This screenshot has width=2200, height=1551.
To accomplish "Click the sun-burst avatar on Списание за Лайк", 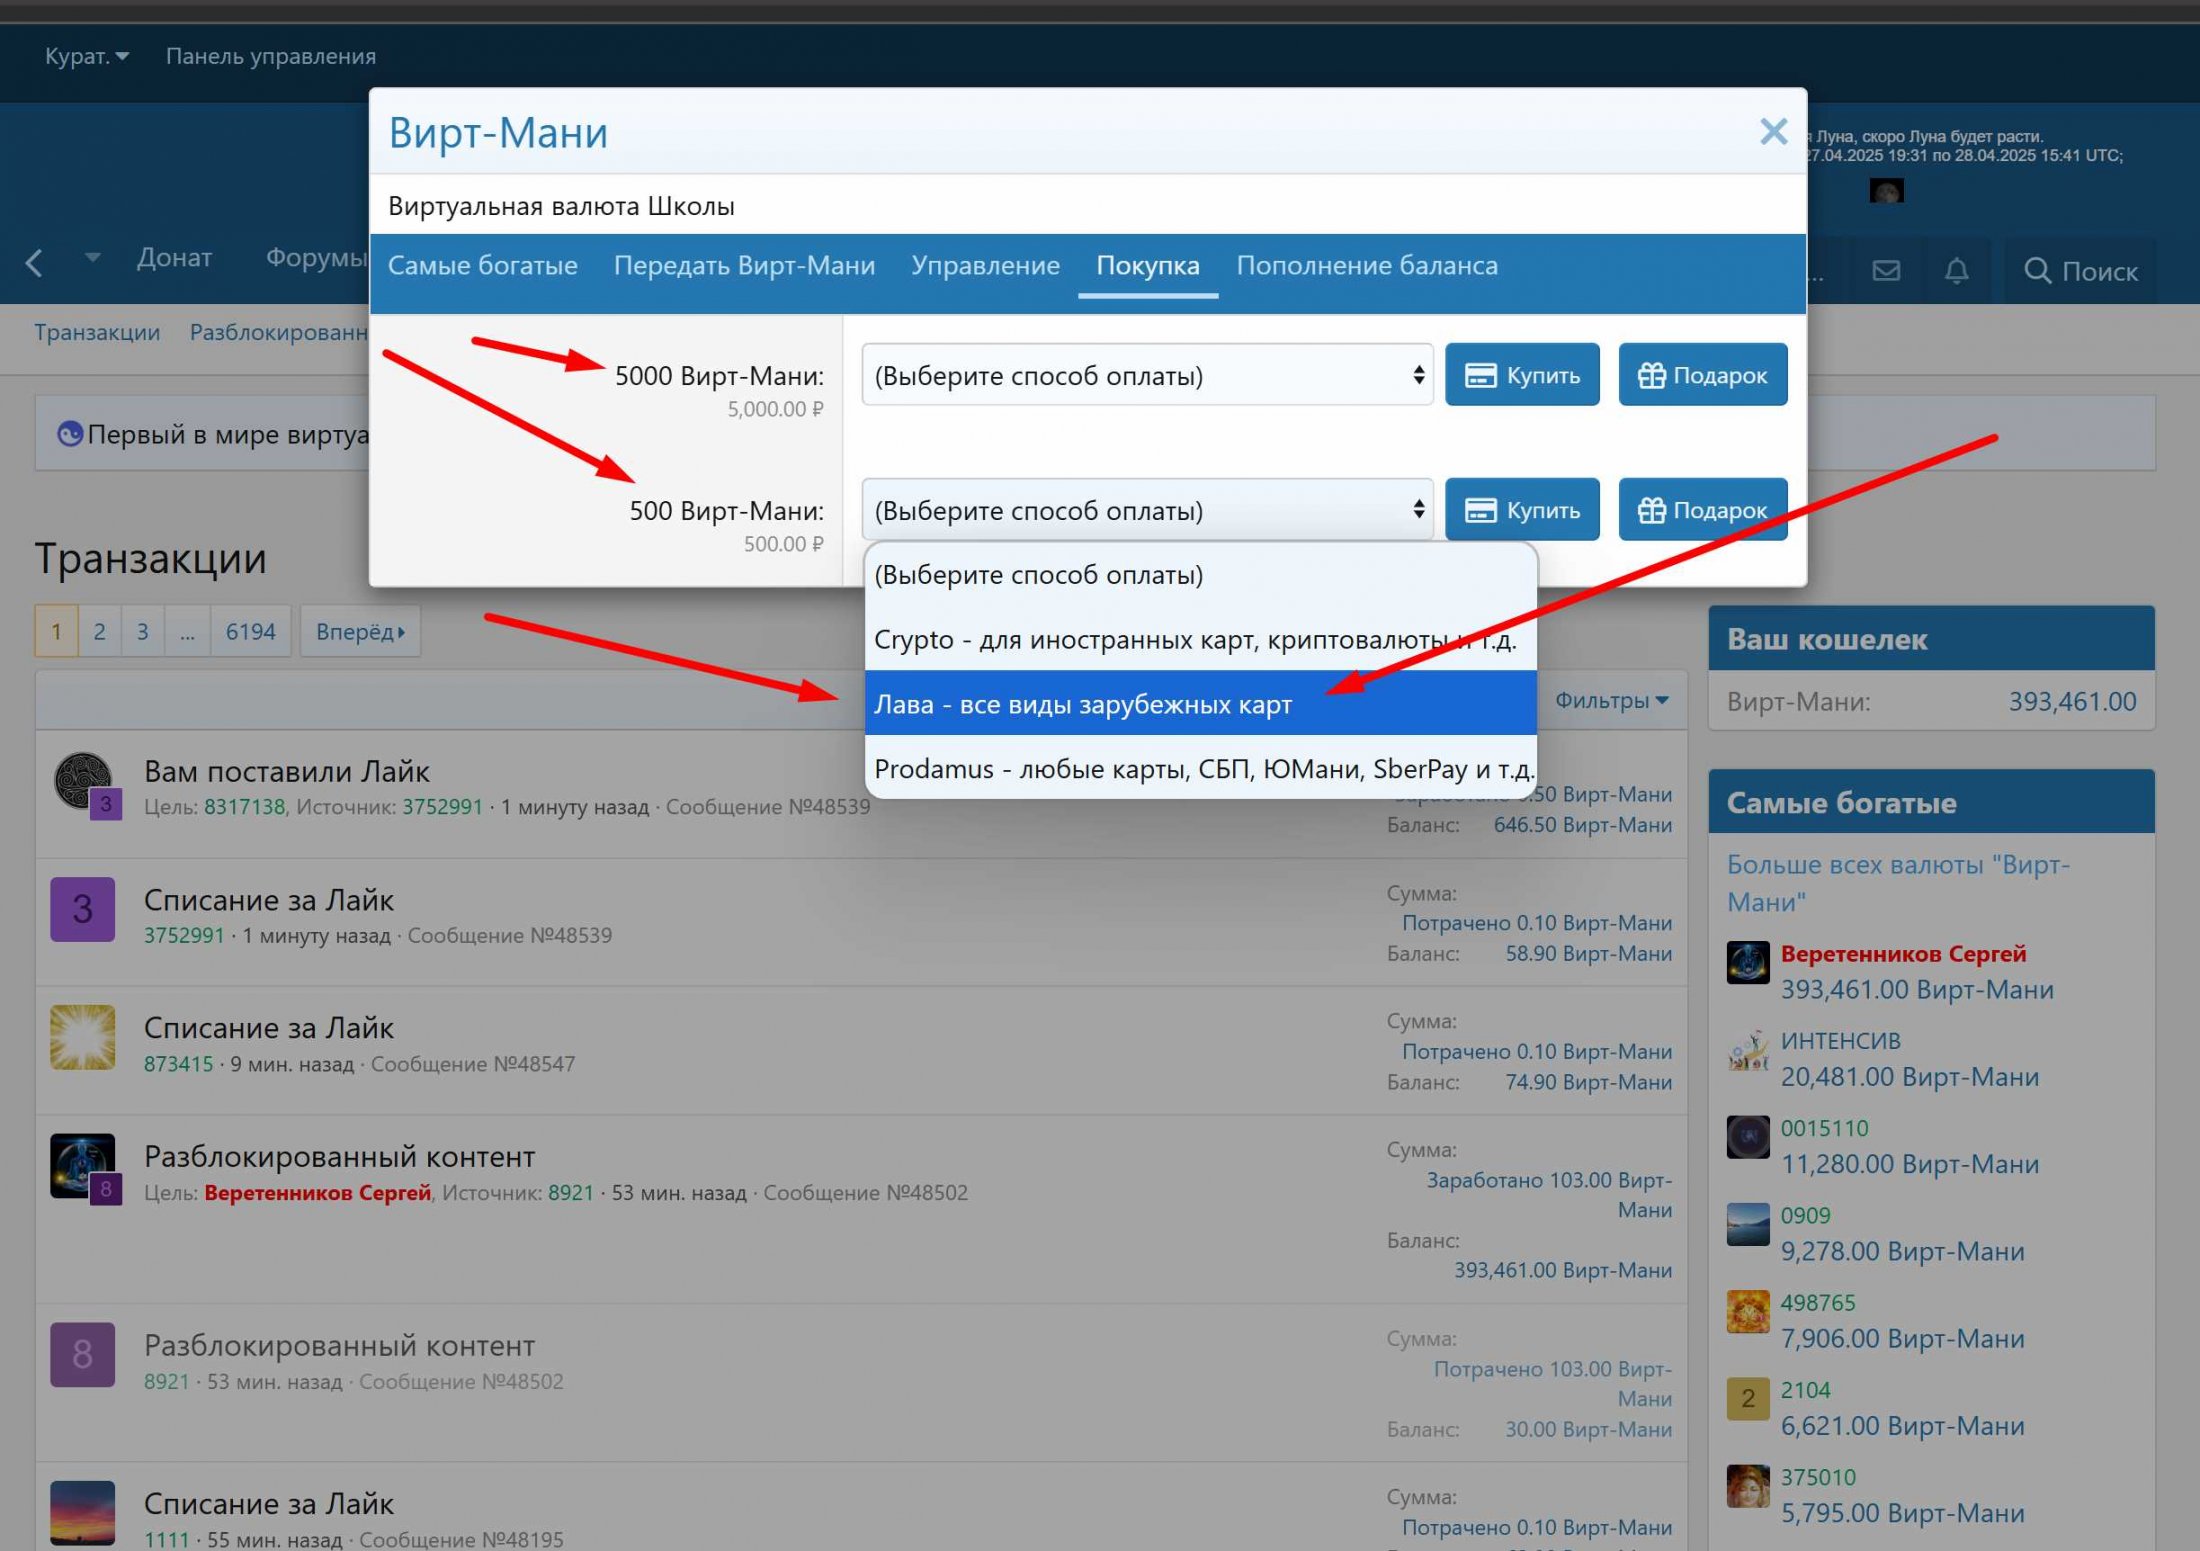I will tap(85, 1038).
